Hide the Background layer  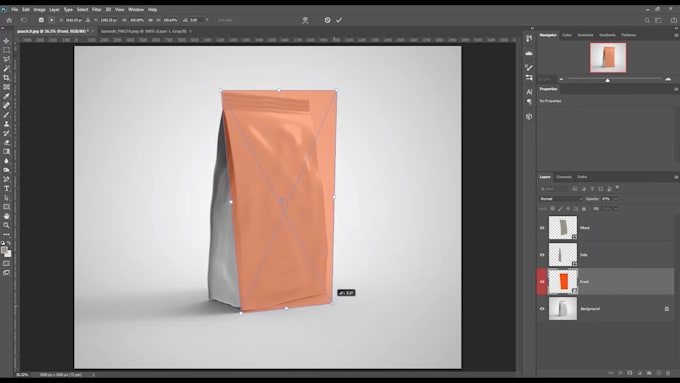click(x=542, y=309)
